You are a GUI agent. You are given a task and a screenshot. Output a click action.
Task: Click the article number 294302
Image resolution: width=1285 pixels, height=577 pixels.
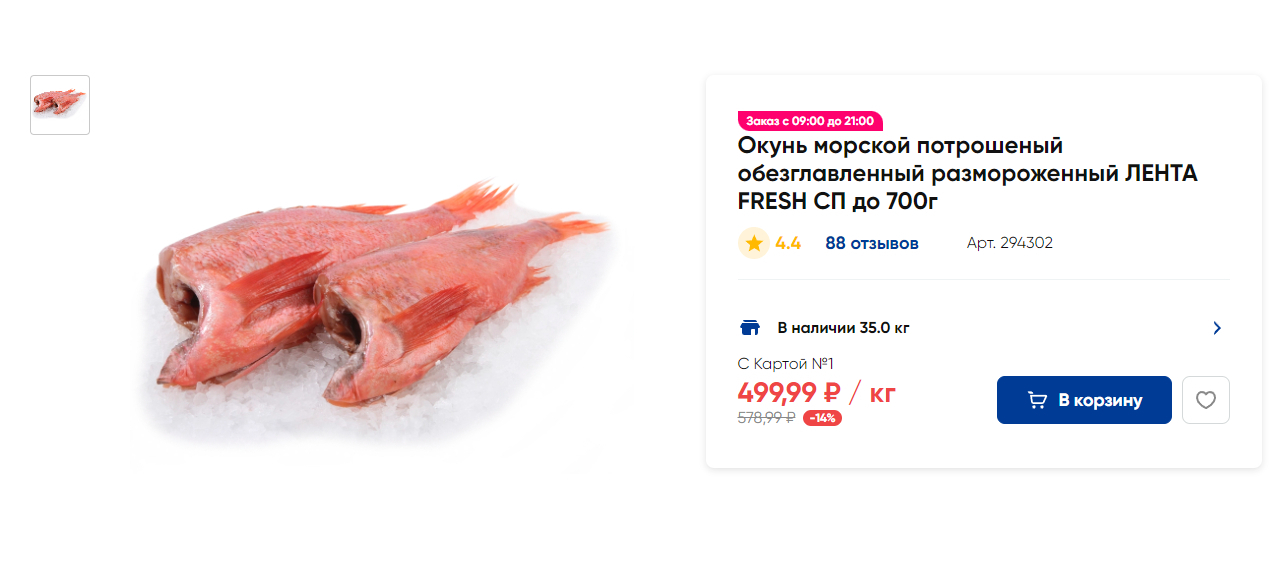[x=1010, y=243]
